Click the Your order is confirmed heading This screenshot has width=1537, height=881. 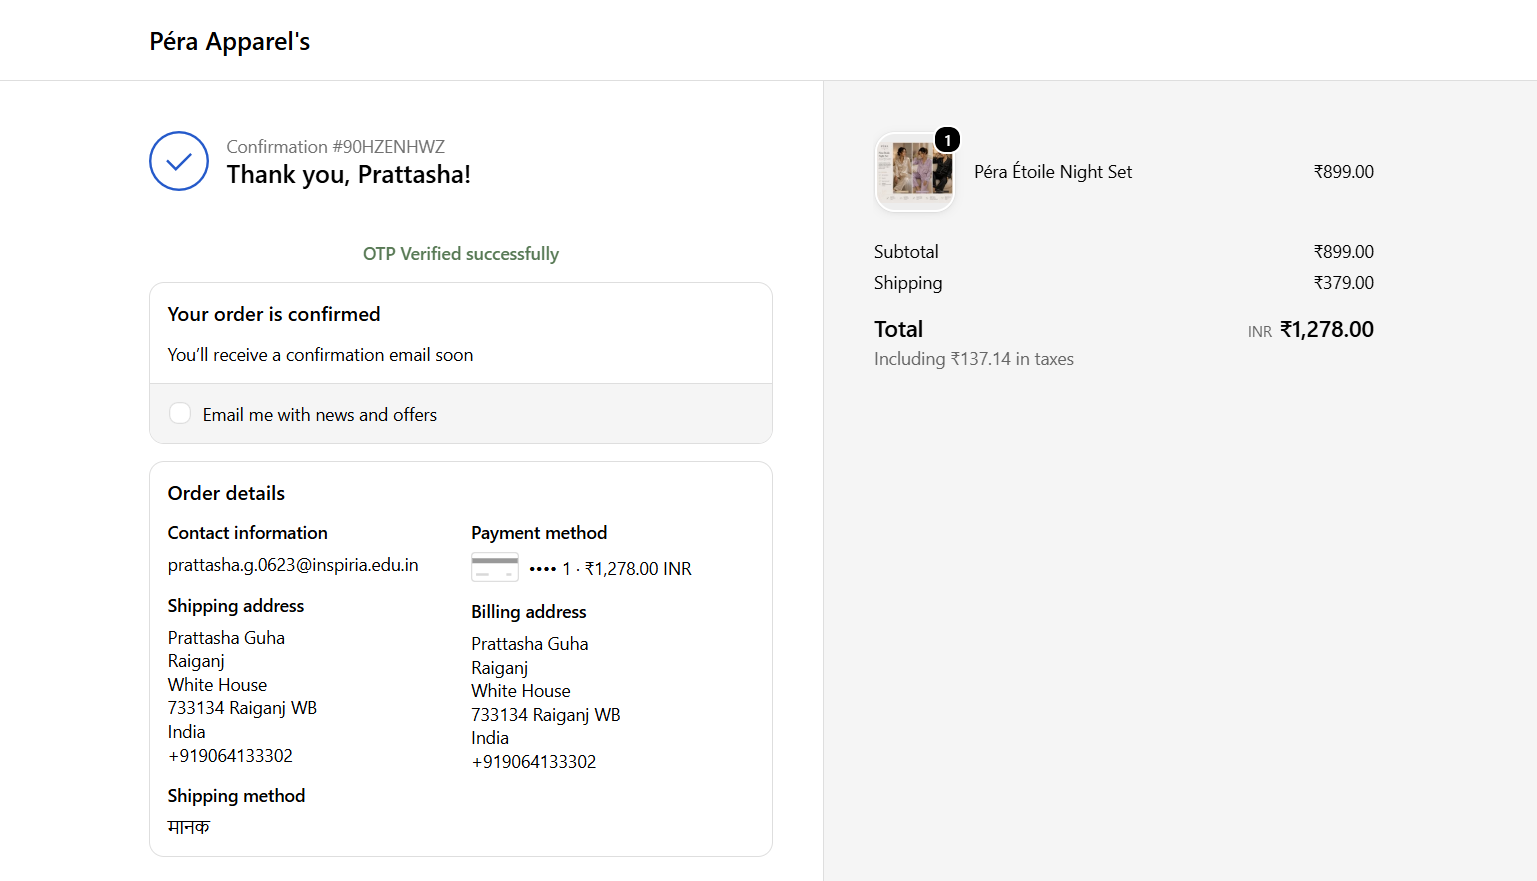274,314
